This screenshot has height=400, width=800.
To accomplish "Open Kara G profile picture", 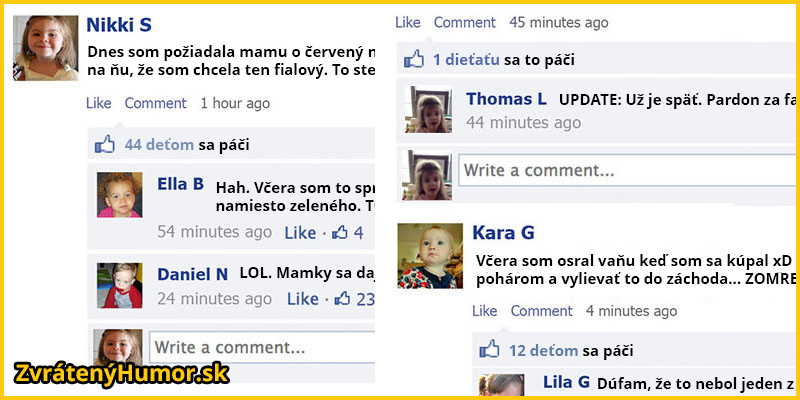I will pos(430,256).
